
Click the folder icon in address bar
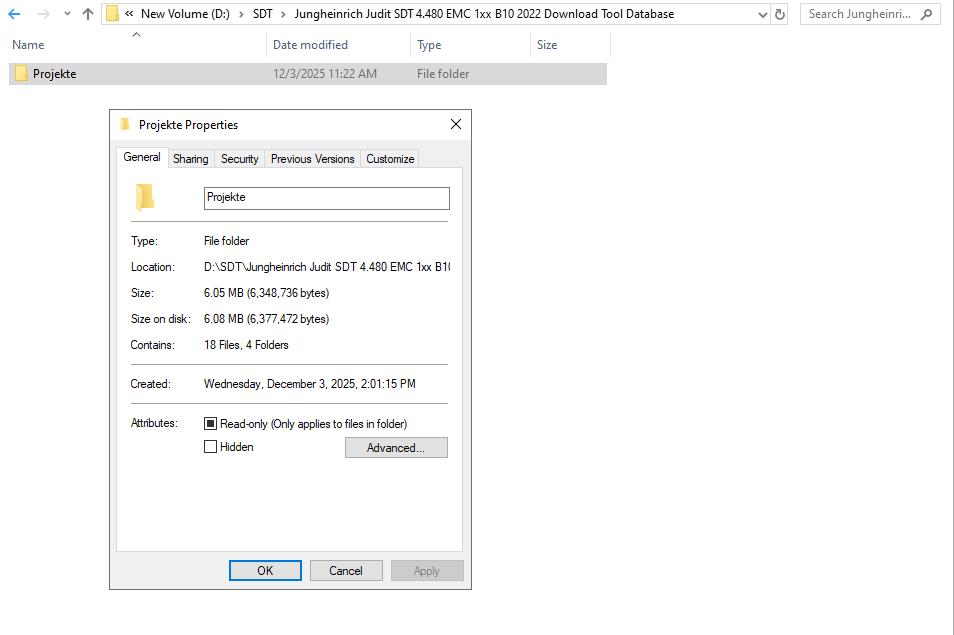click(x=112, y=13)
